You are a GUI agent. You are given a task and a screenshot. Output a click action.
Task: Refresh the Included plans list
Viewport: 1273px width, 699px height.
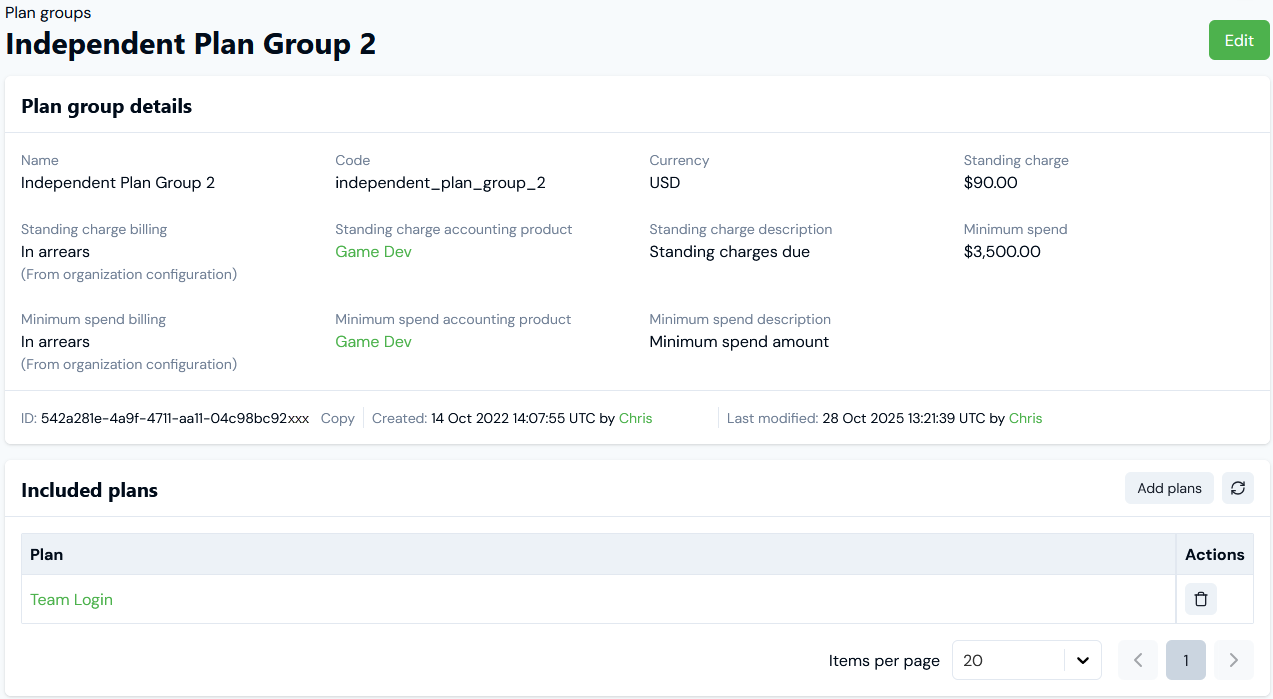(1238, 488)
